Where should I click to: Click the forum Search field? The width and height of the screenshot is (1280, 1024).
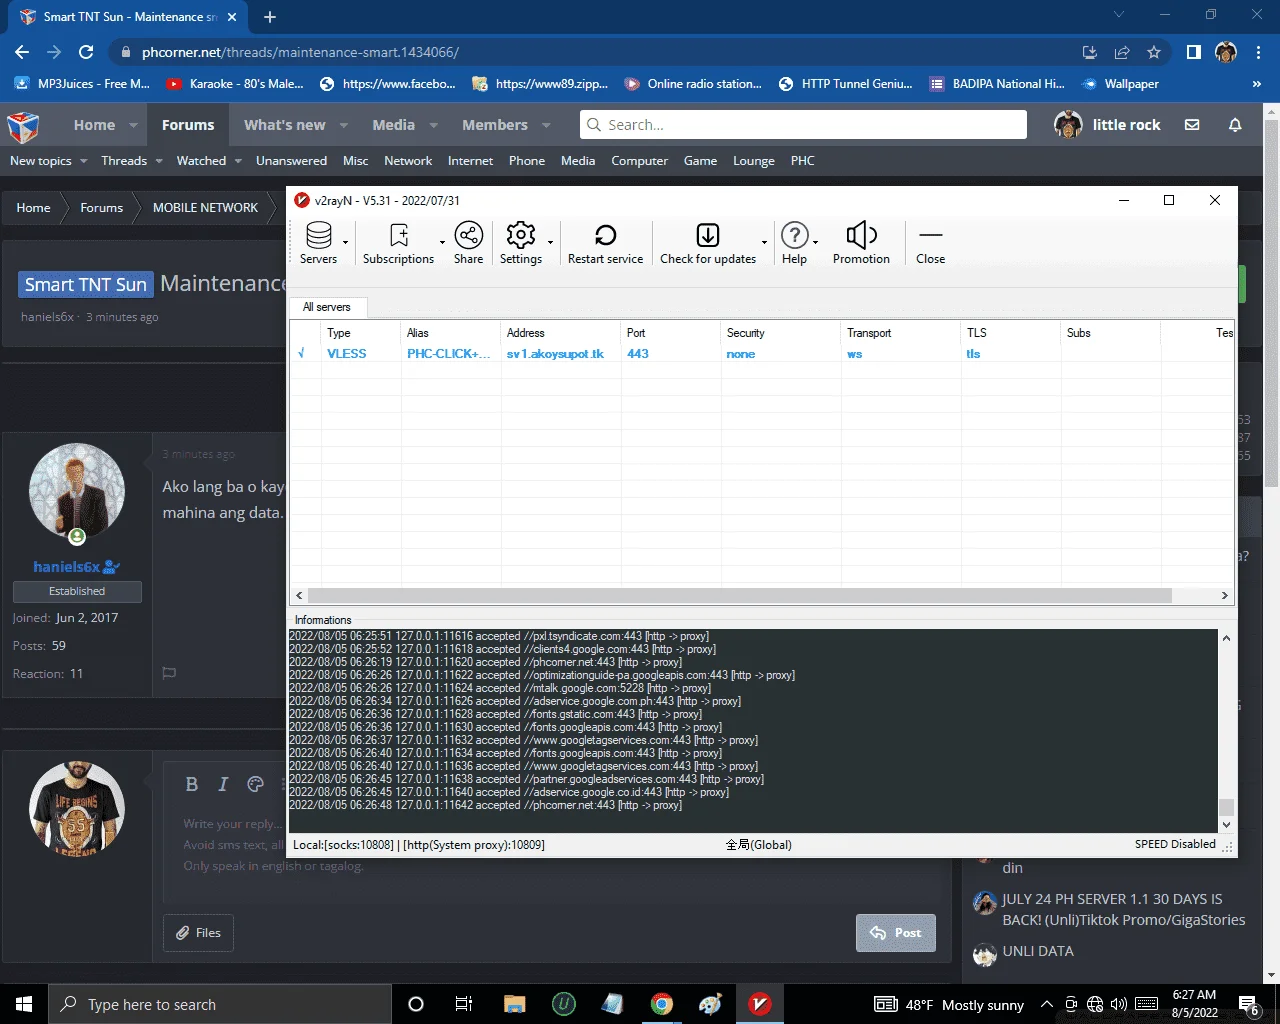pyautogui.click(x=803, y=125)
